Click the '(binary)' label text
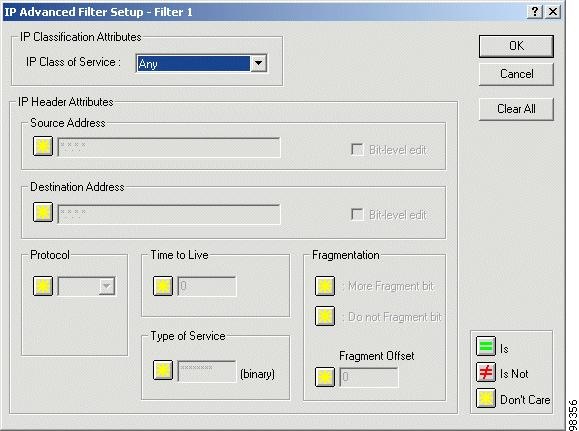Image resolution: width=579 pixels, height=431 pixels. 257,374
